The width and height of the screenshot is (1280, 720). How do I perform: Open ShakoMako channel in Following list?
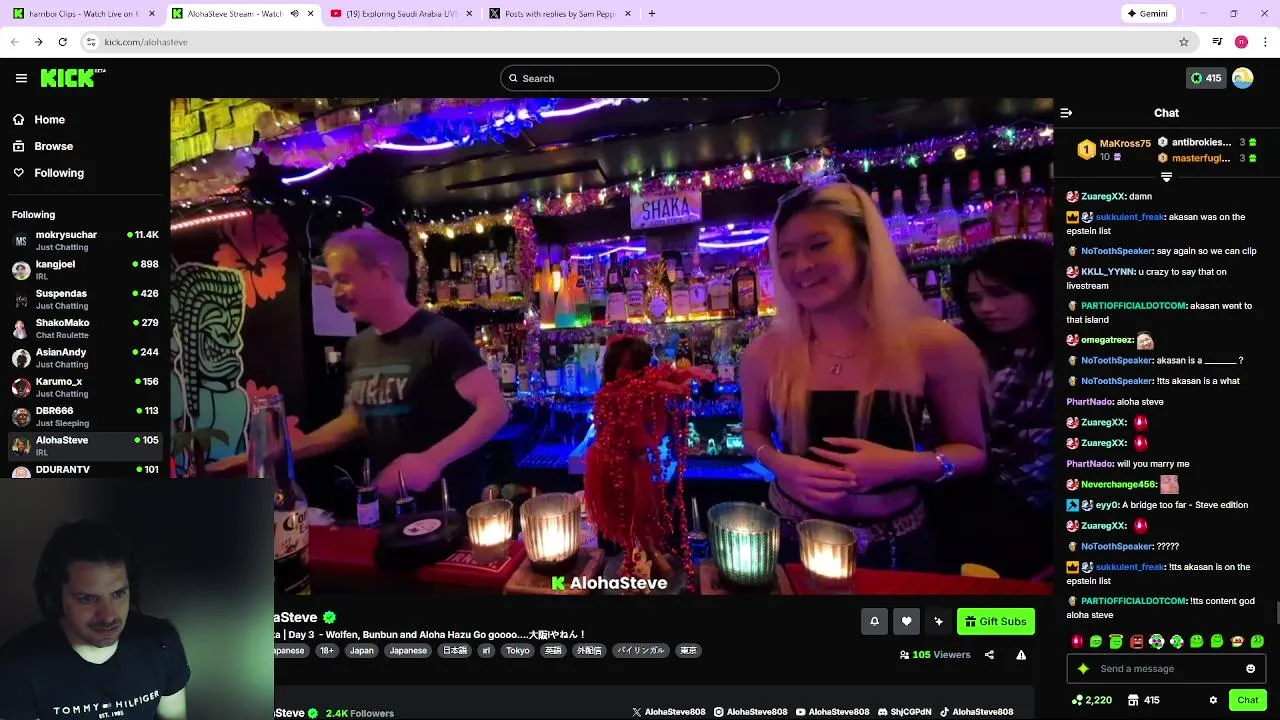point(85,328)
